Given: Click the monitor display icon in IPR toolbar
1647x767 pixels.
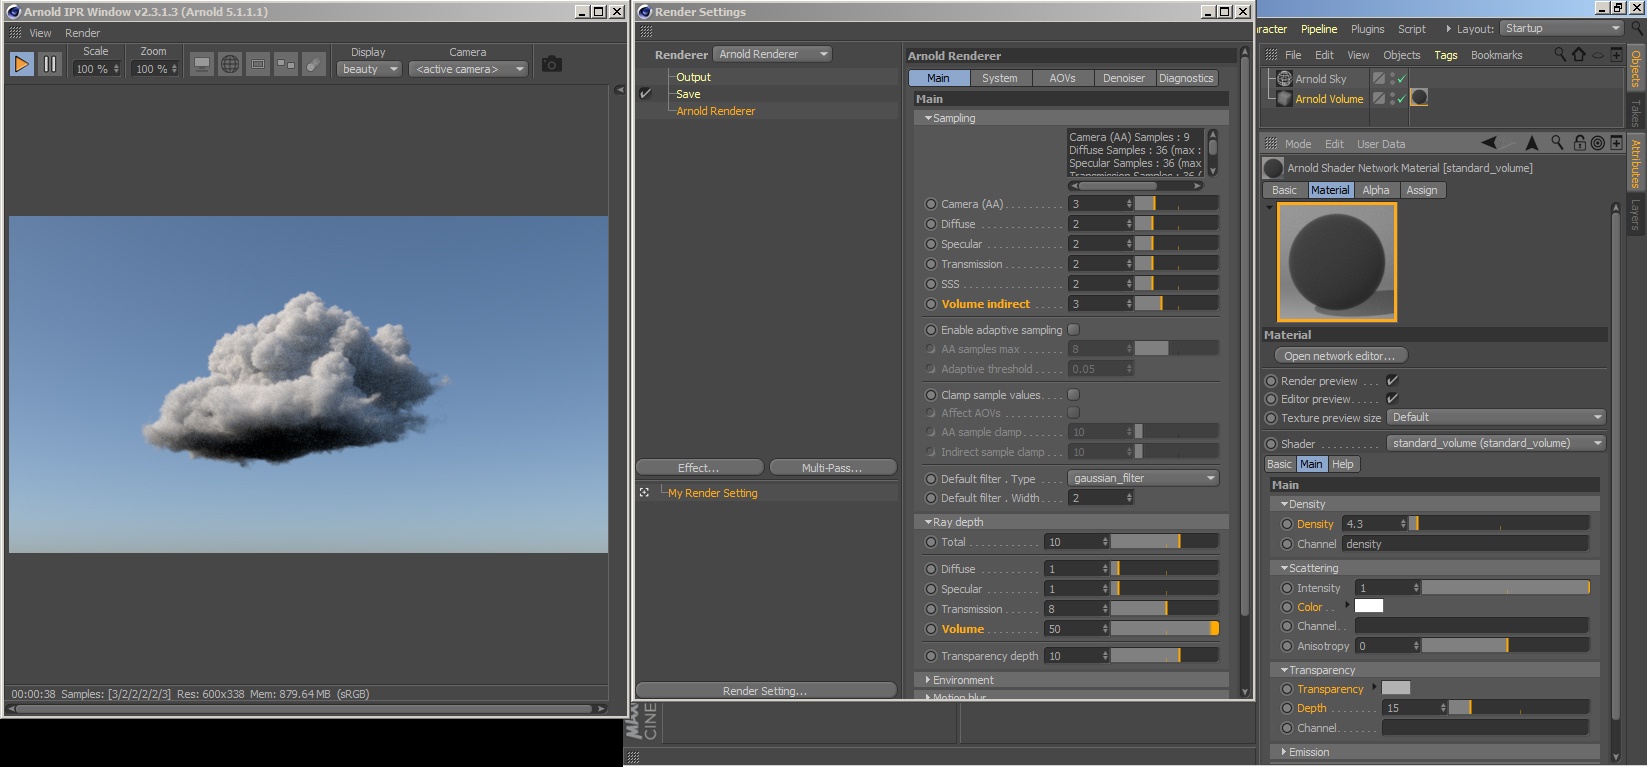Looking at the screenshot, I should 202,64.
